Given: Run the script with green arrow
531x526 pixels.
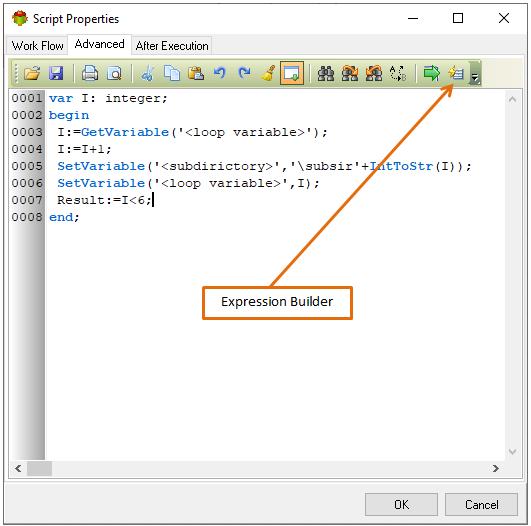Looking at the screenshot, I should (x=431, y=73).
